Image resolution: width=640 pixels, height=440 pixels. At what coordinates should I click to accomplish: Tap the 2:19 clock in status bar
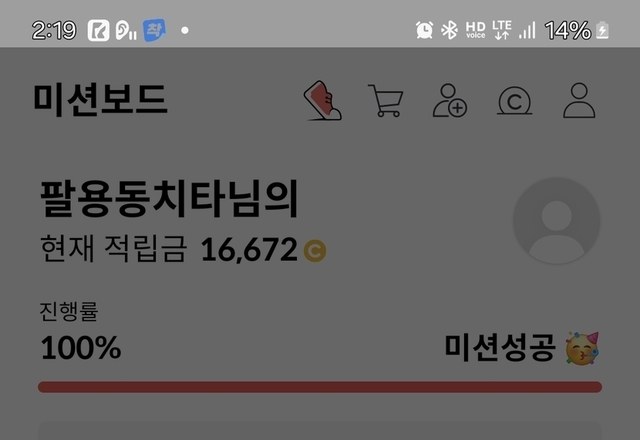(54, 31)
